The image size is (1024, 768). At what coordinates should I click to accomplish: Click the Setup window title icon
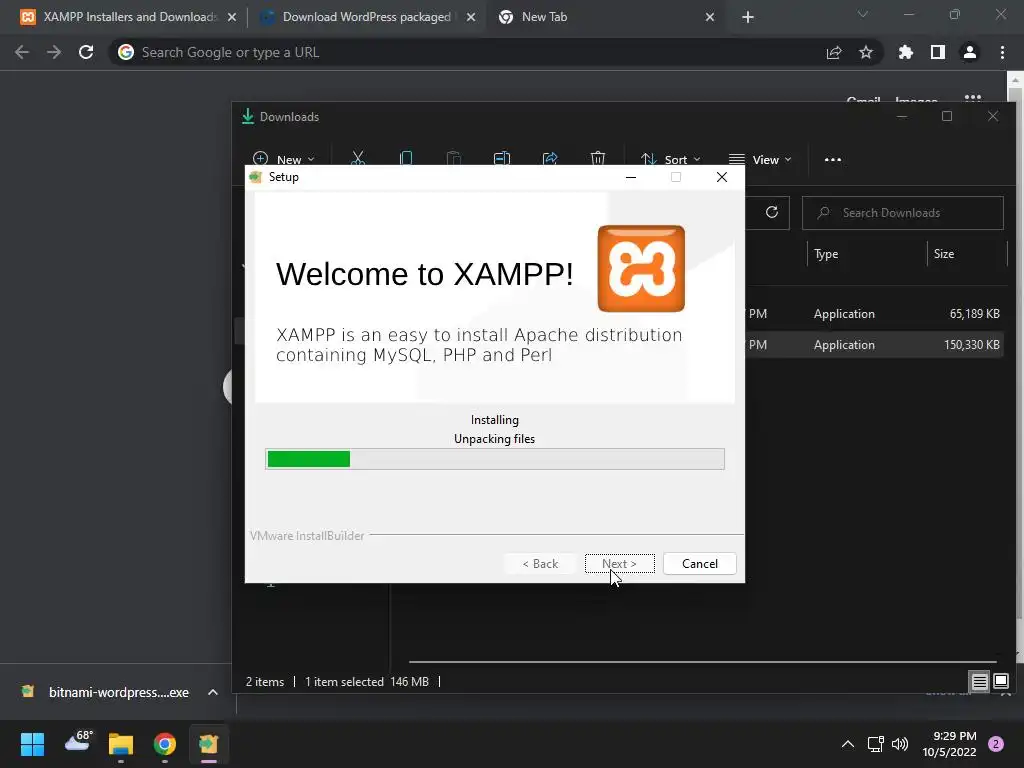(x=255, y=177)
